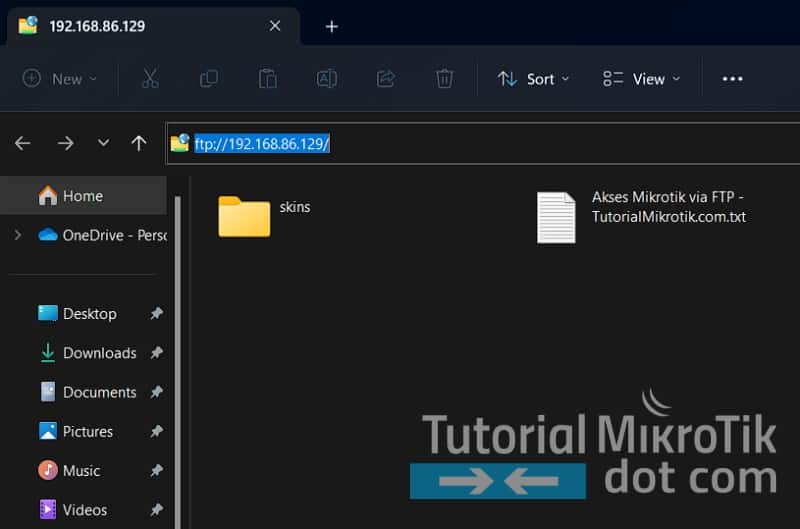800x529 pixels.
Task: Click the Delete trash icon
Action: click(444, 79)
